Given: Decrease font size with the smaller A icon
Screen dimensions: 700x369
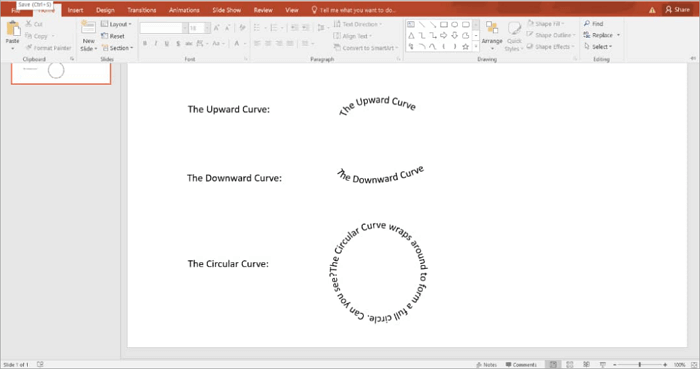Looking at the screenshot, I should (227, 28).
